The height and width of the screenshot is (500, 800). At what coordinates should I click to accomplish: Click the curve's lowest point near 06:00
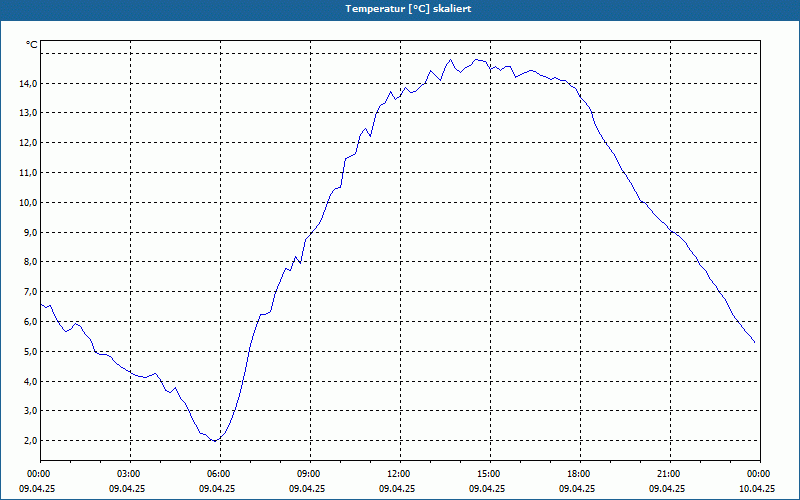pos(215,441)
